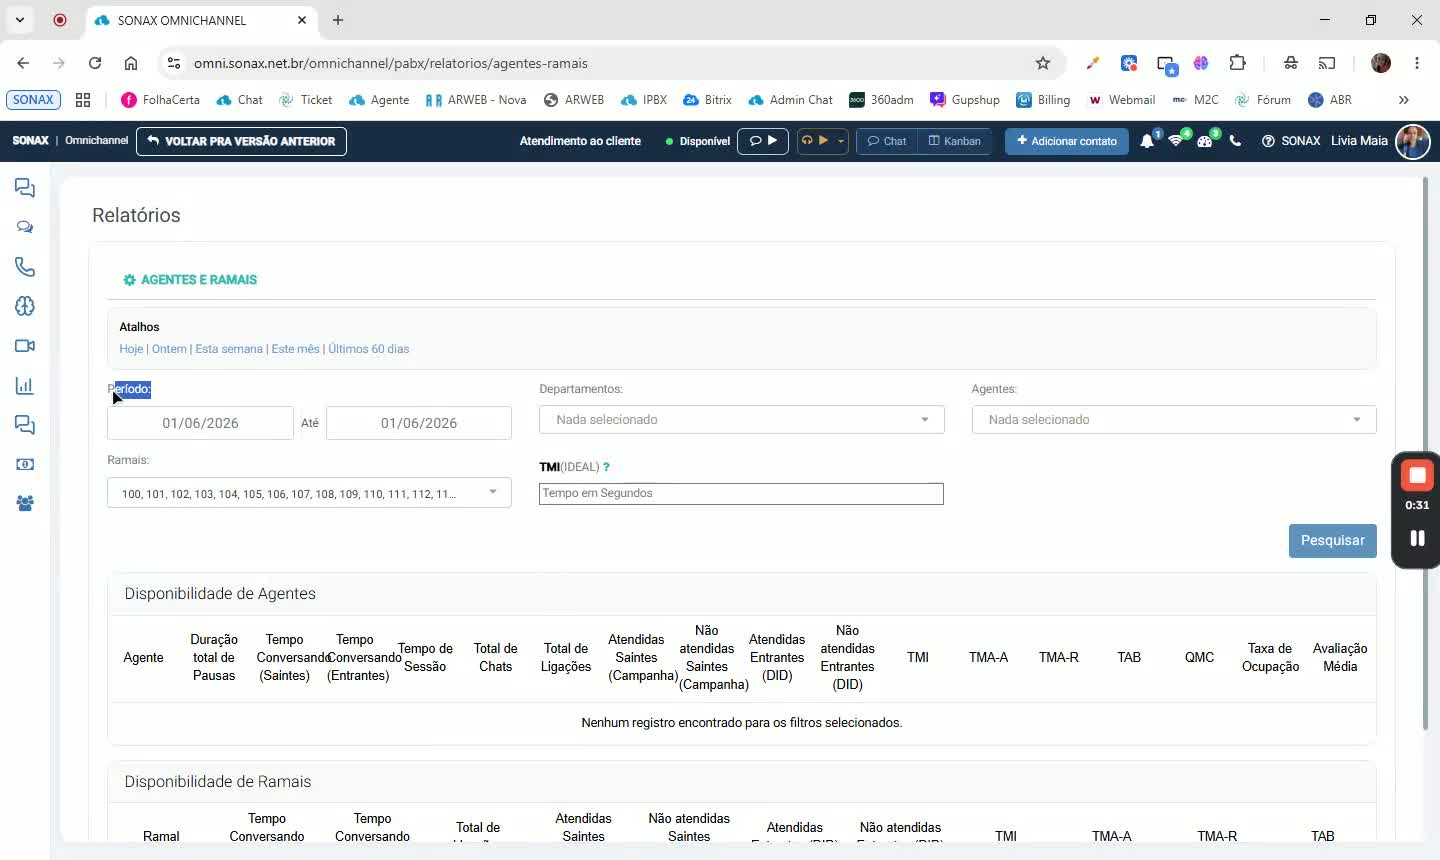Open the Departamentos dropdown
Viewport: 1440px width, 860px height.
tap(741, 420)
